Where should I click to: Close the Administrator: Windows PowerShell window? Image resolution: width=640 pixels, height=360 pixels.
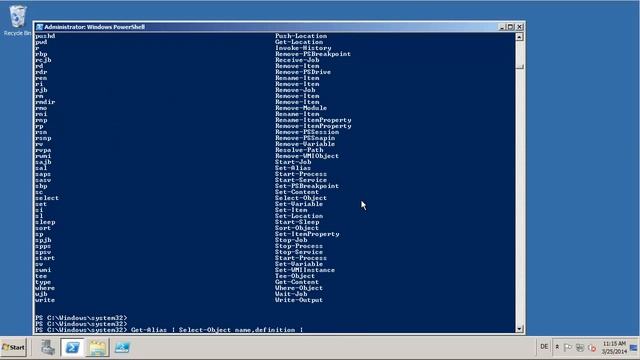[x=519, y=27]
